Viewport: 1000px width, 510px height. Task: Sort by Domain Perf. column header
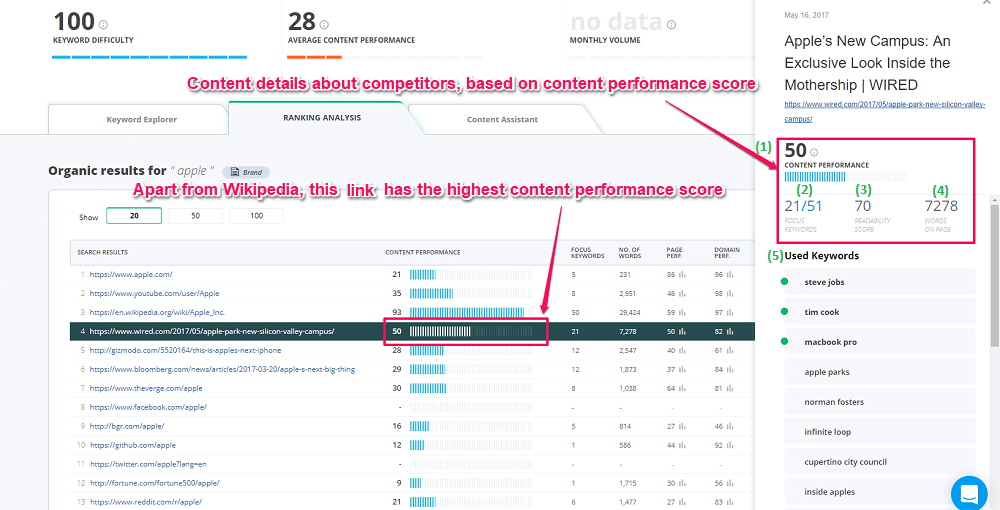(x=727, y=252)
